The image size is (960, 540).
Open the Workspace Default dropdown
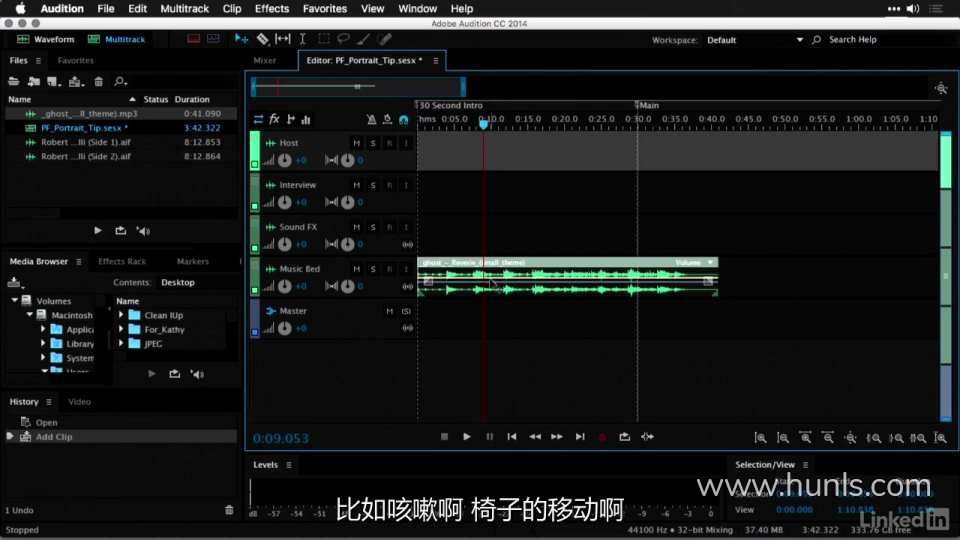coord(755,40)
